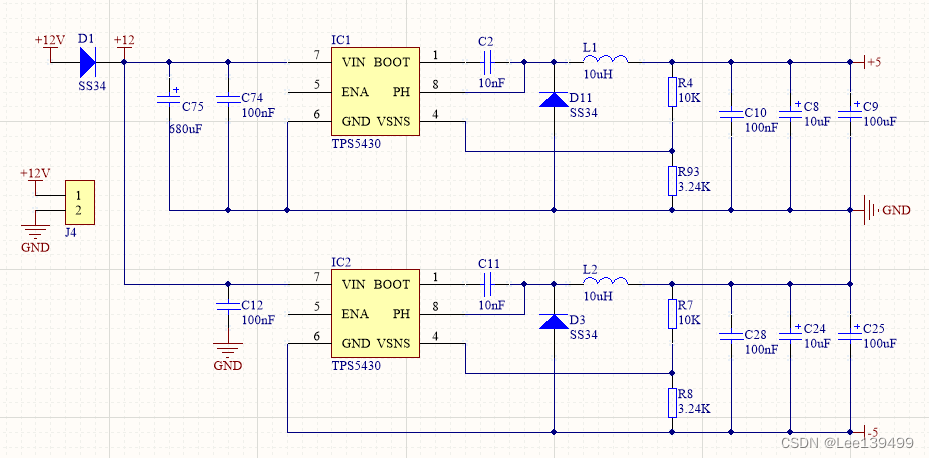This screenshot has width=929, height=458.
Task: Click the IC1 designator text
Action: pyautogui.click(x=341, y=40)
